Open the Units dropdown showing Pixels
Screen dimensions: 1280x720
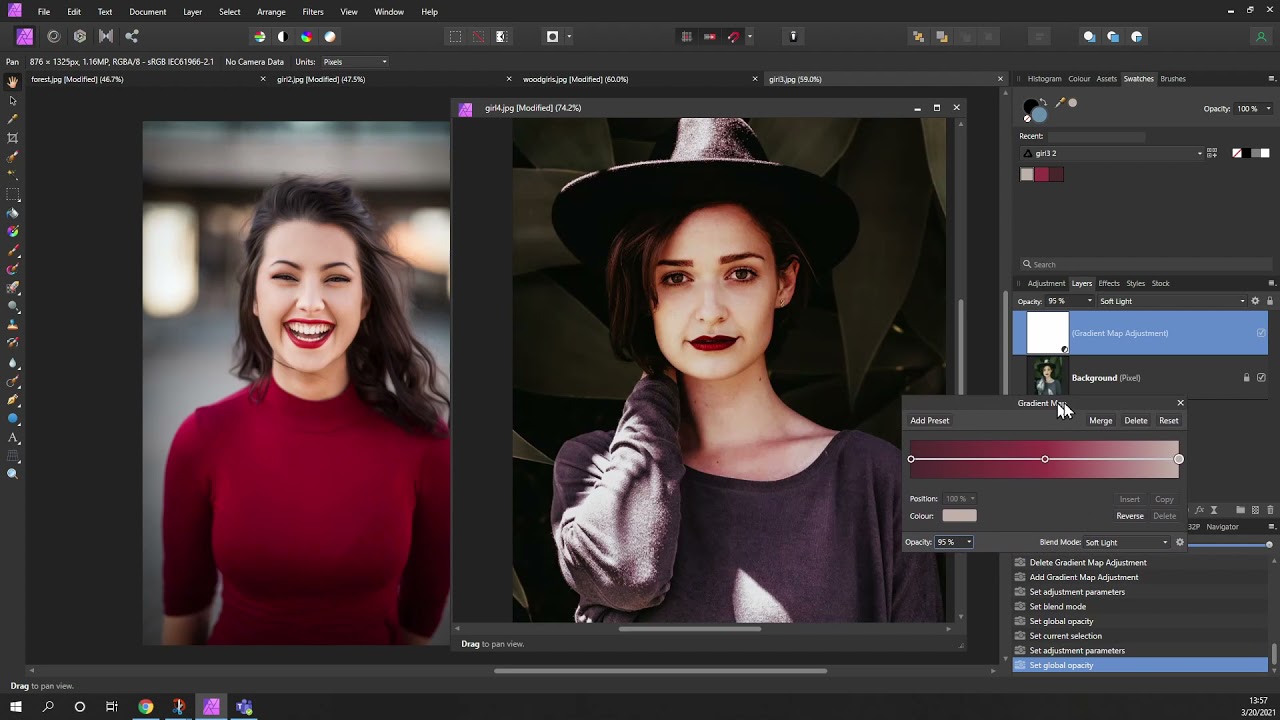click(354, 62)
